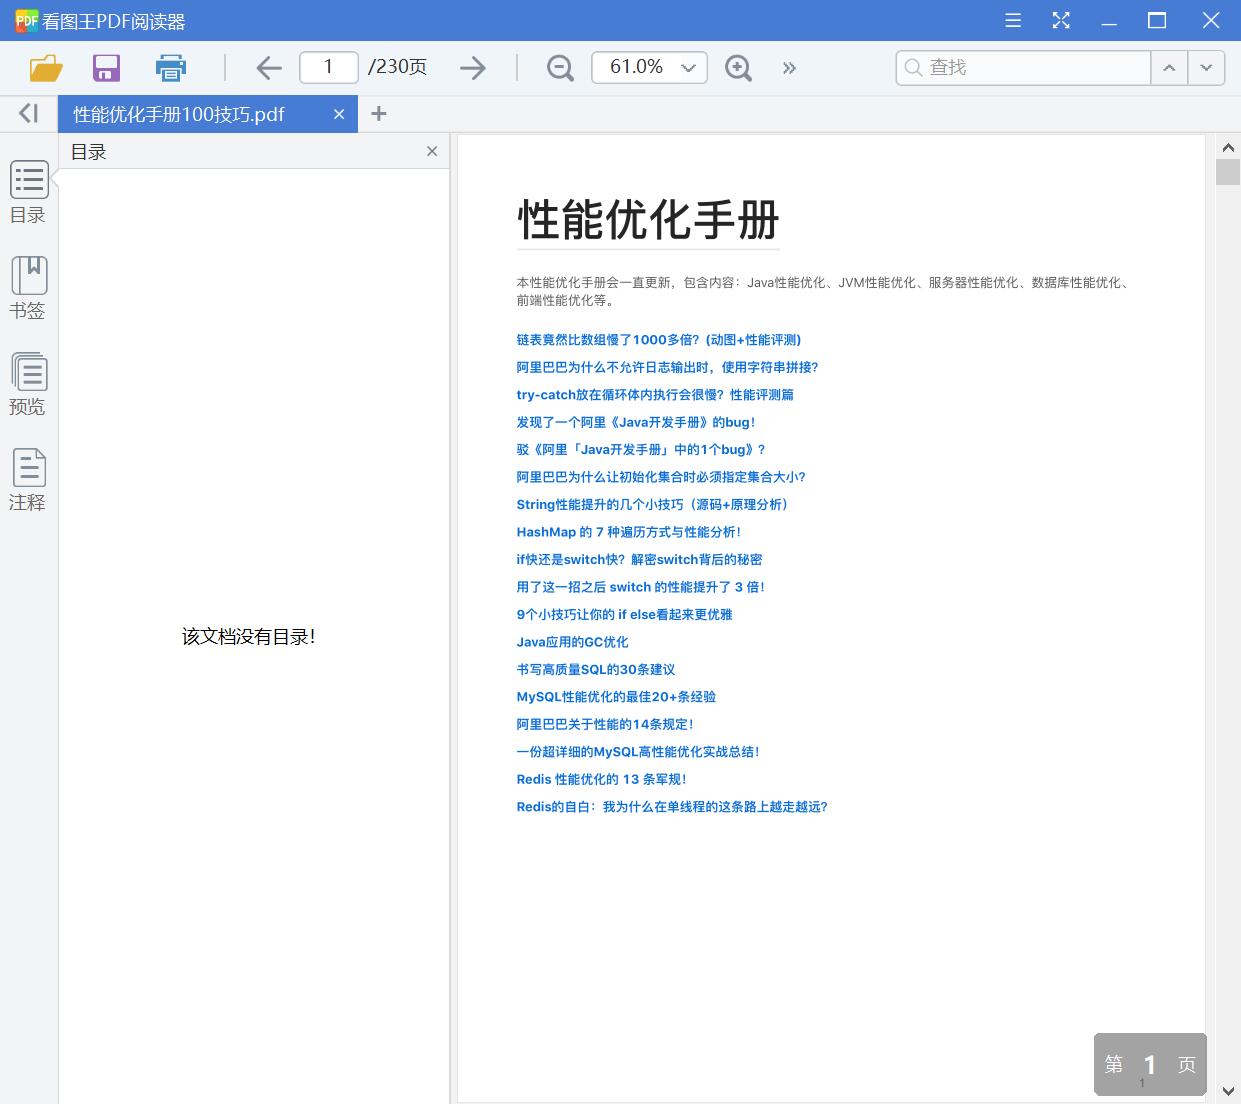The image size is (1241, 1104).
Task: Open link HashMap 的 7 种遍历方式与性能分析！
Action: (629, 532)
